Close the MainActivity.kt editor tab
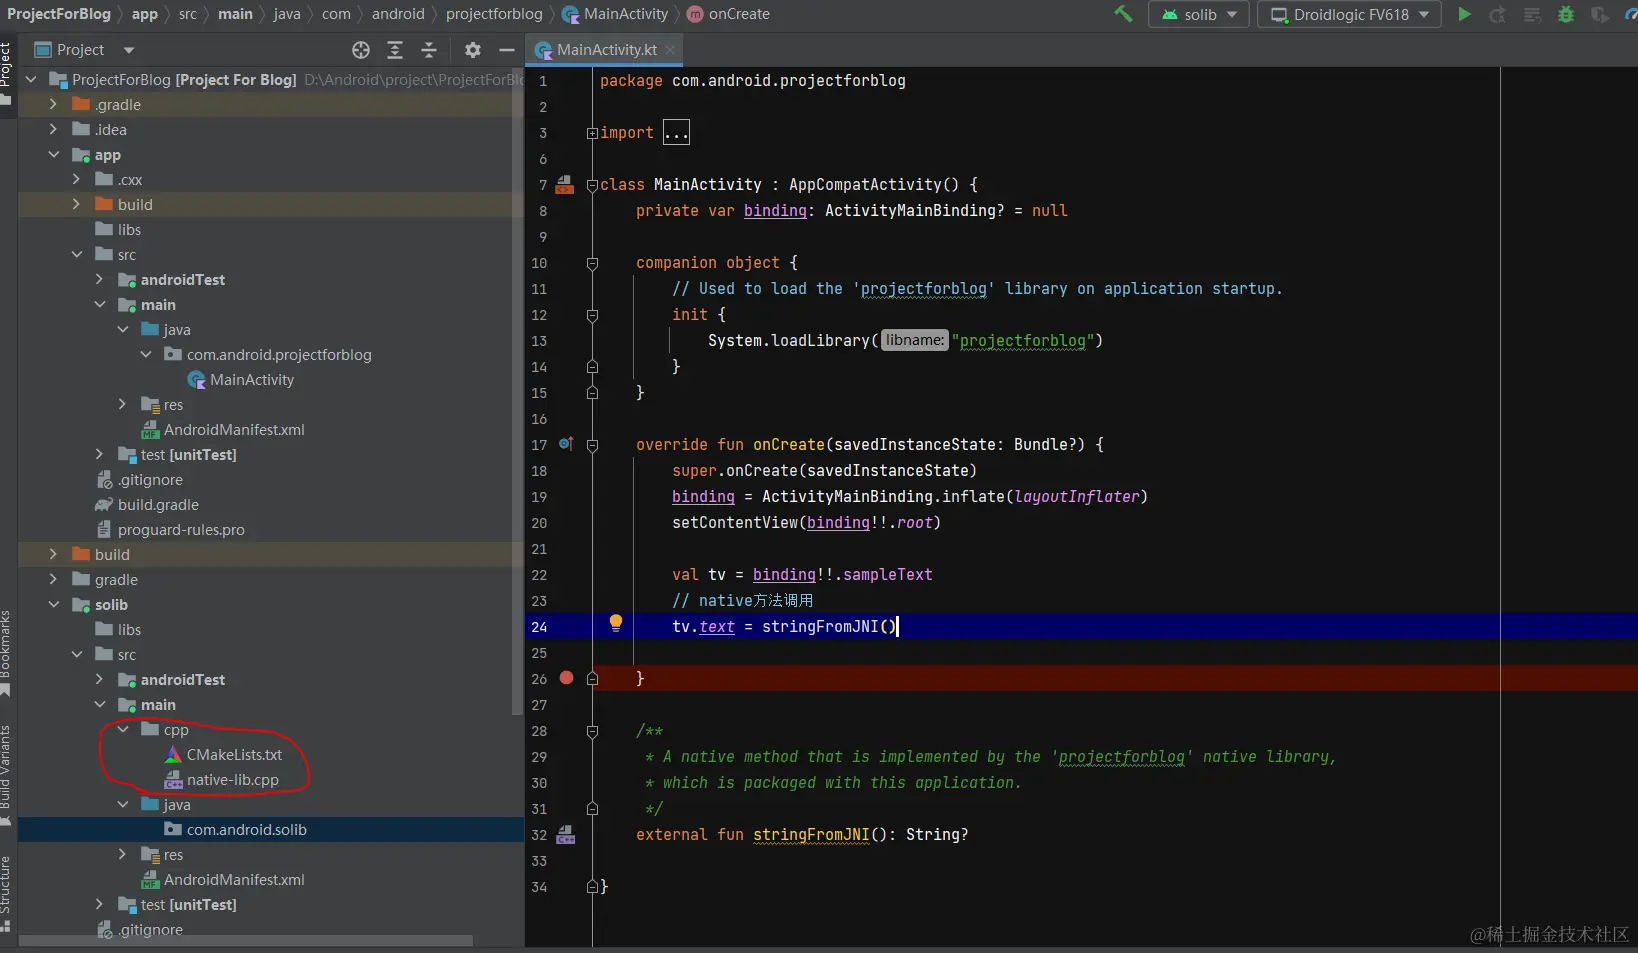This screenshot has width=1638, height=953. tap(670, 50)
